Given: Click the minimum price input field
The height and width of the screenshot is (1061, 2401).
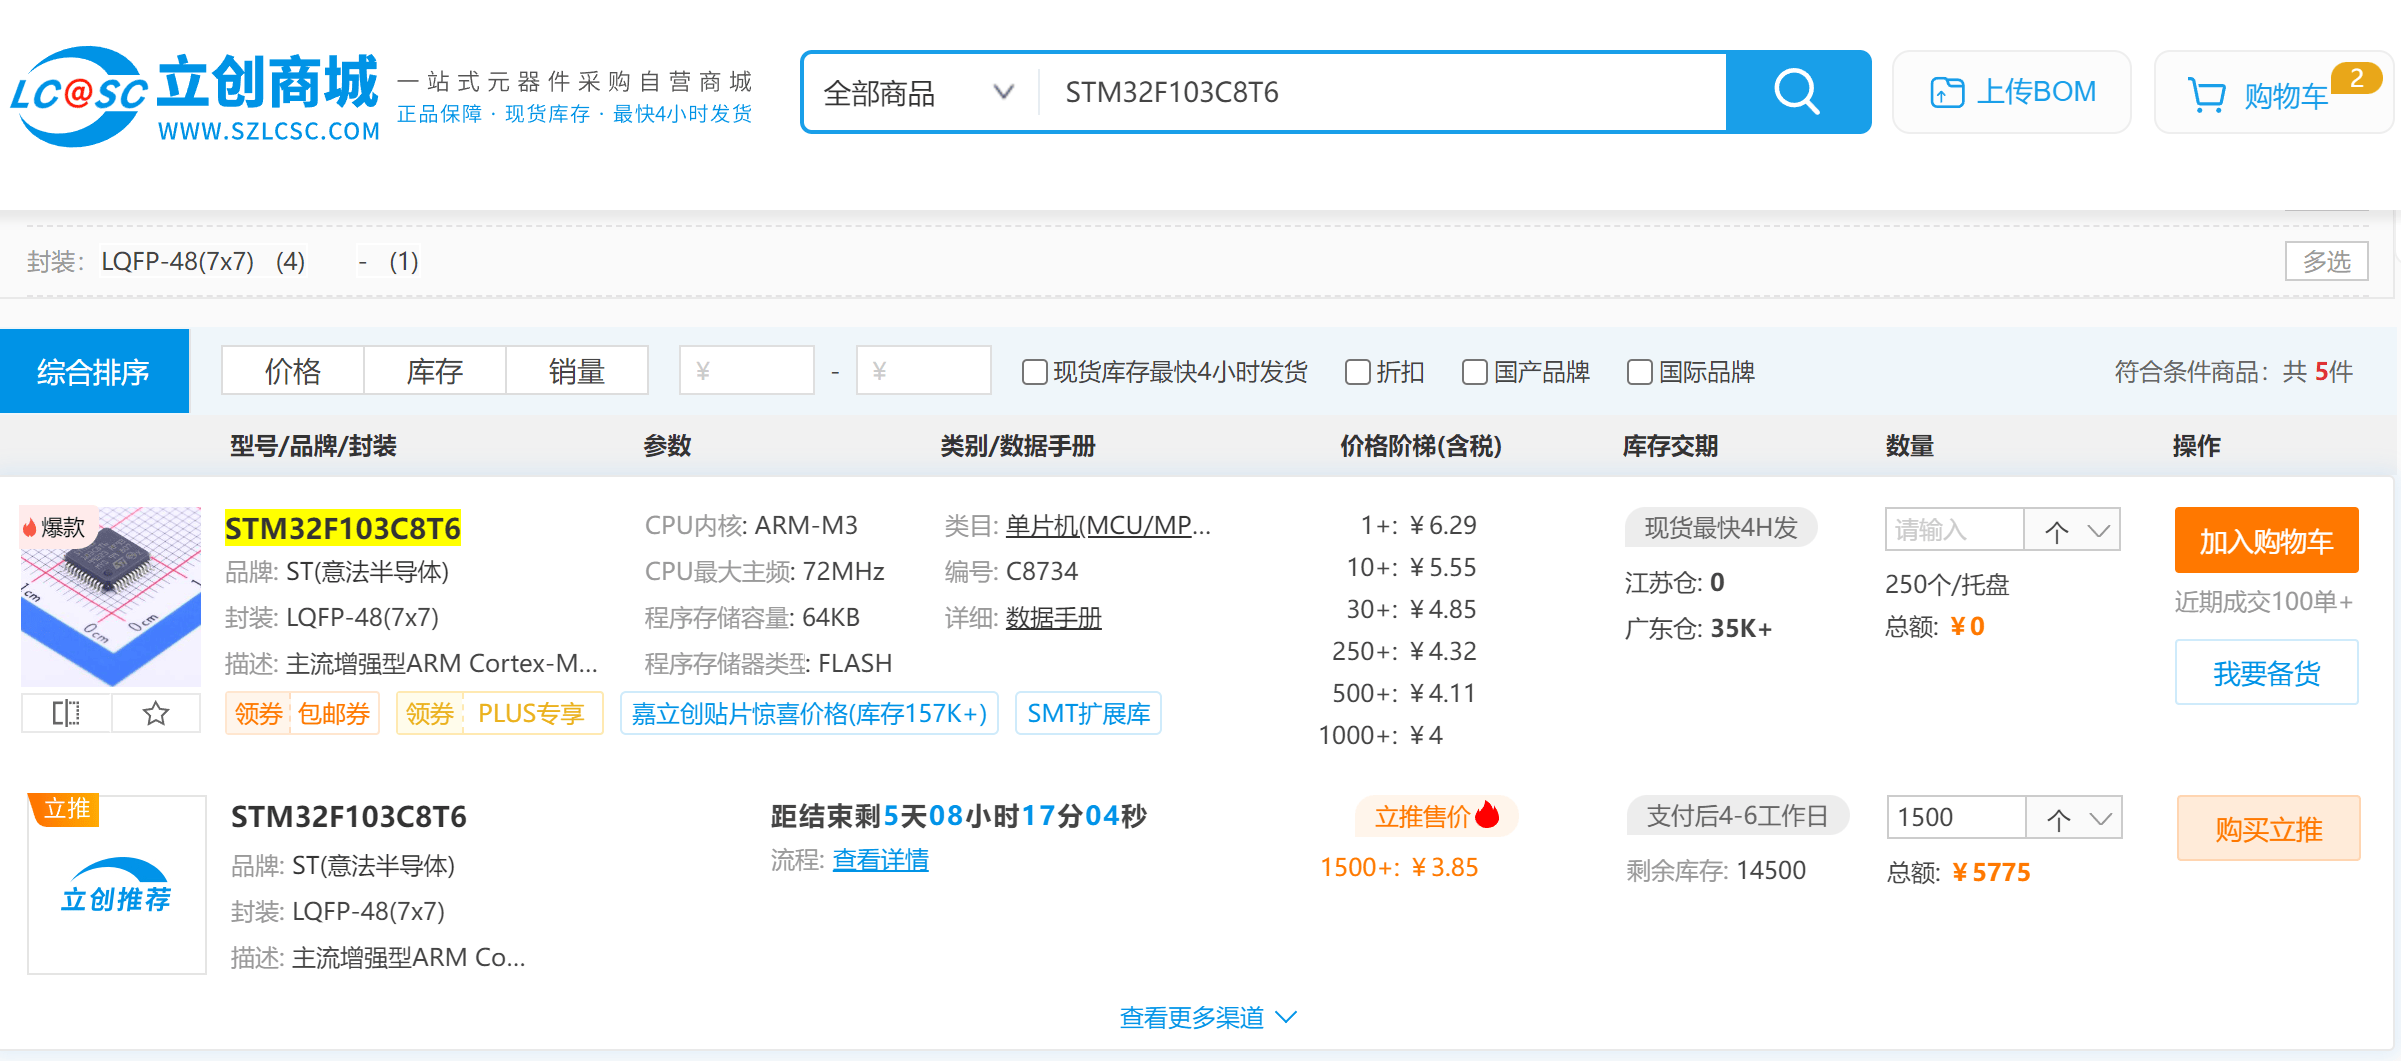Looking at the screenshot, I should click(x=746, y=372).
